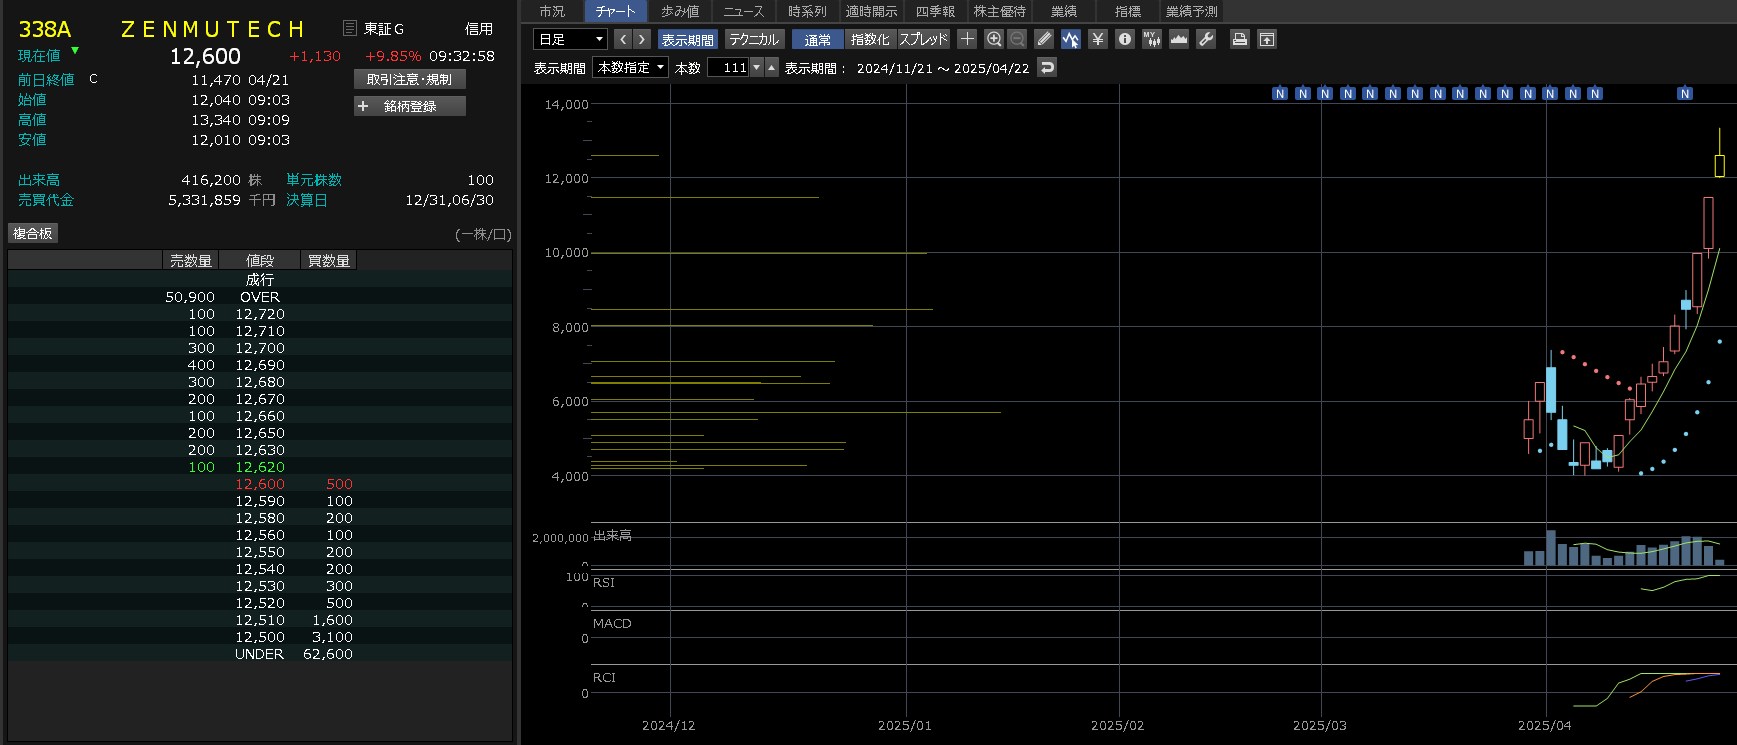
Task: Increase bar count with up arrow
Action: [x=772, y=68]
